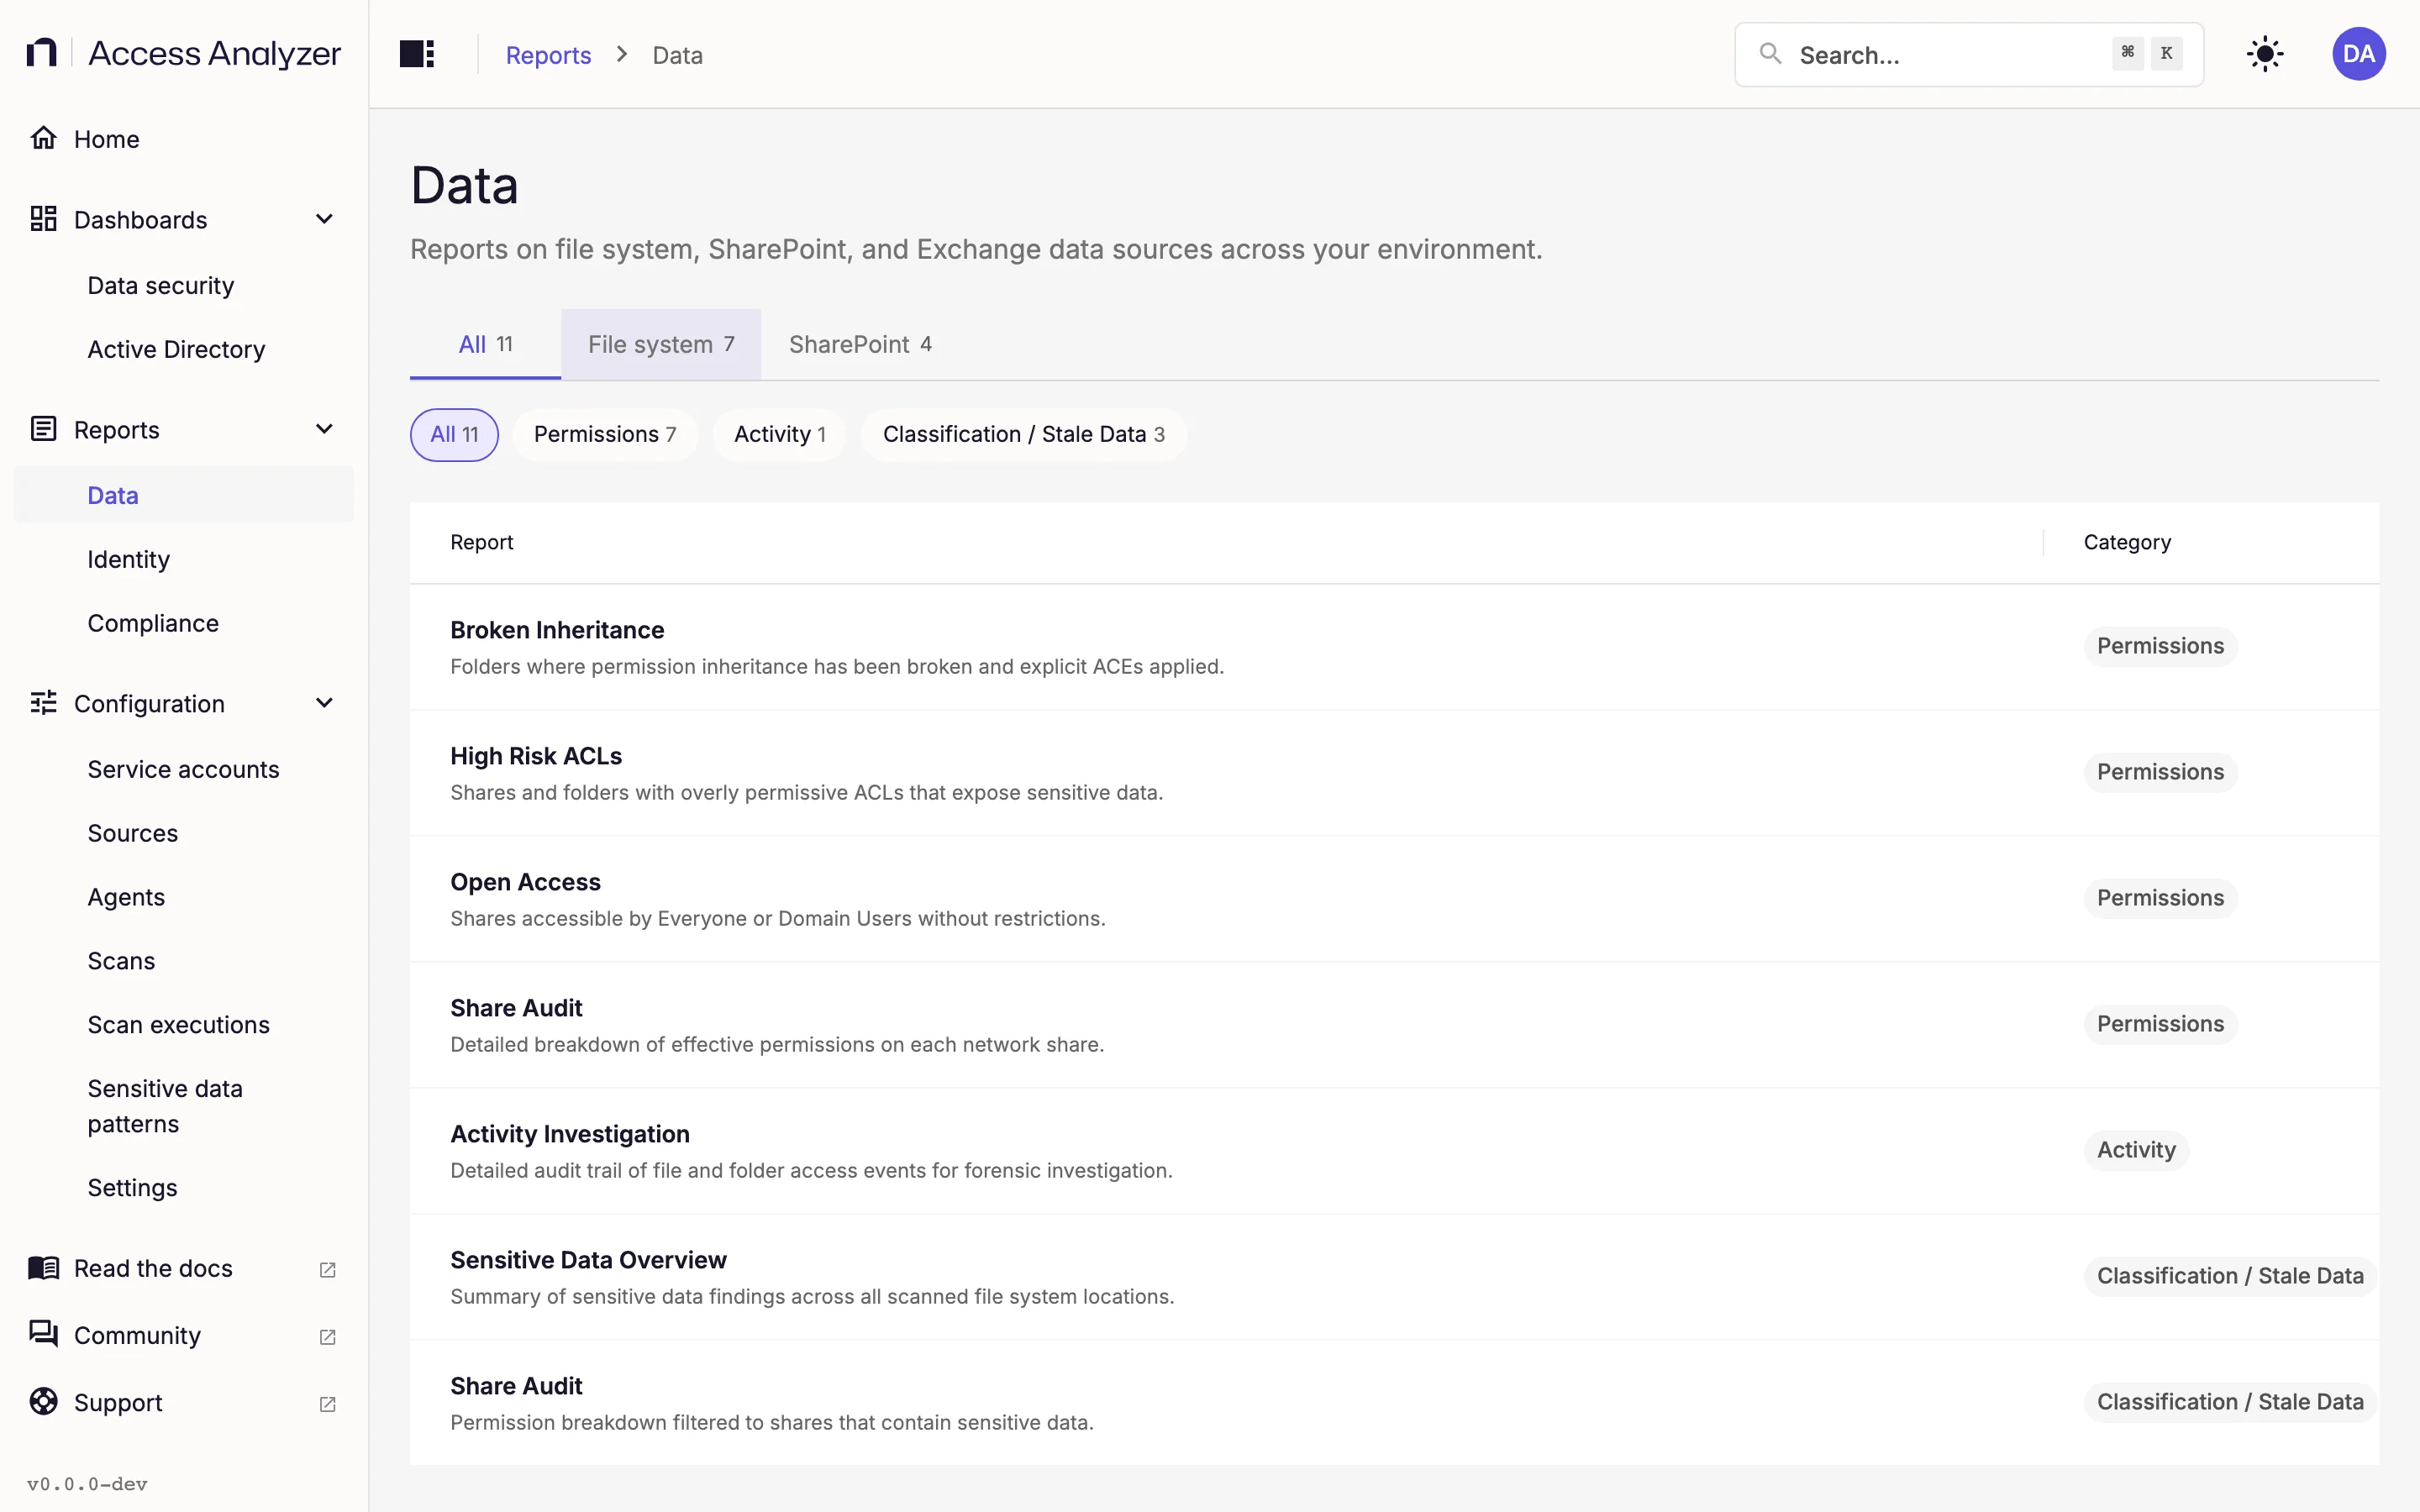Switch to the SharePoint tab
2420x1512 pixels.
point(860,344)
